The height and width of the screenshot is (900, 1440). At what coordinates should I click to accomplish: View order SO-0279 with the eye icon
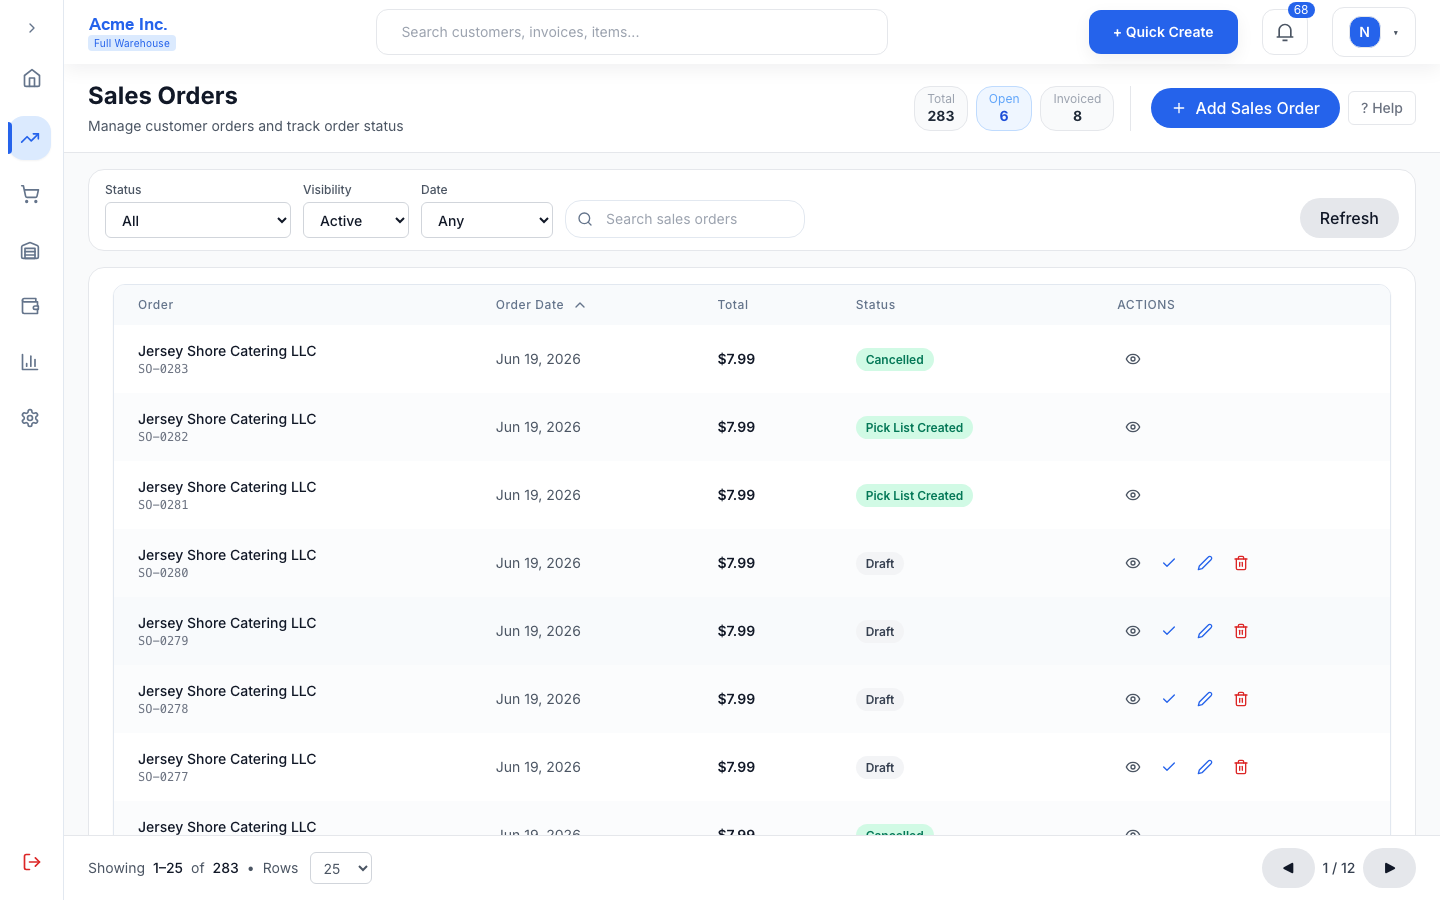[x=1133, y=631]
